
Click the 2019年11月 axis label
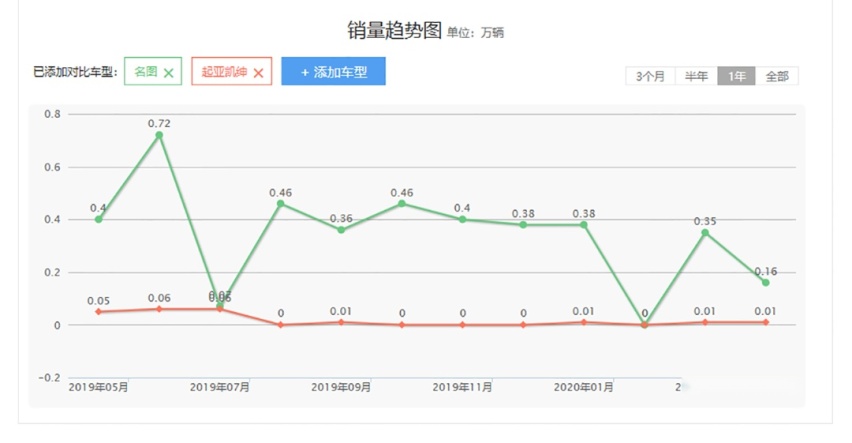click(x=462, y=387)
